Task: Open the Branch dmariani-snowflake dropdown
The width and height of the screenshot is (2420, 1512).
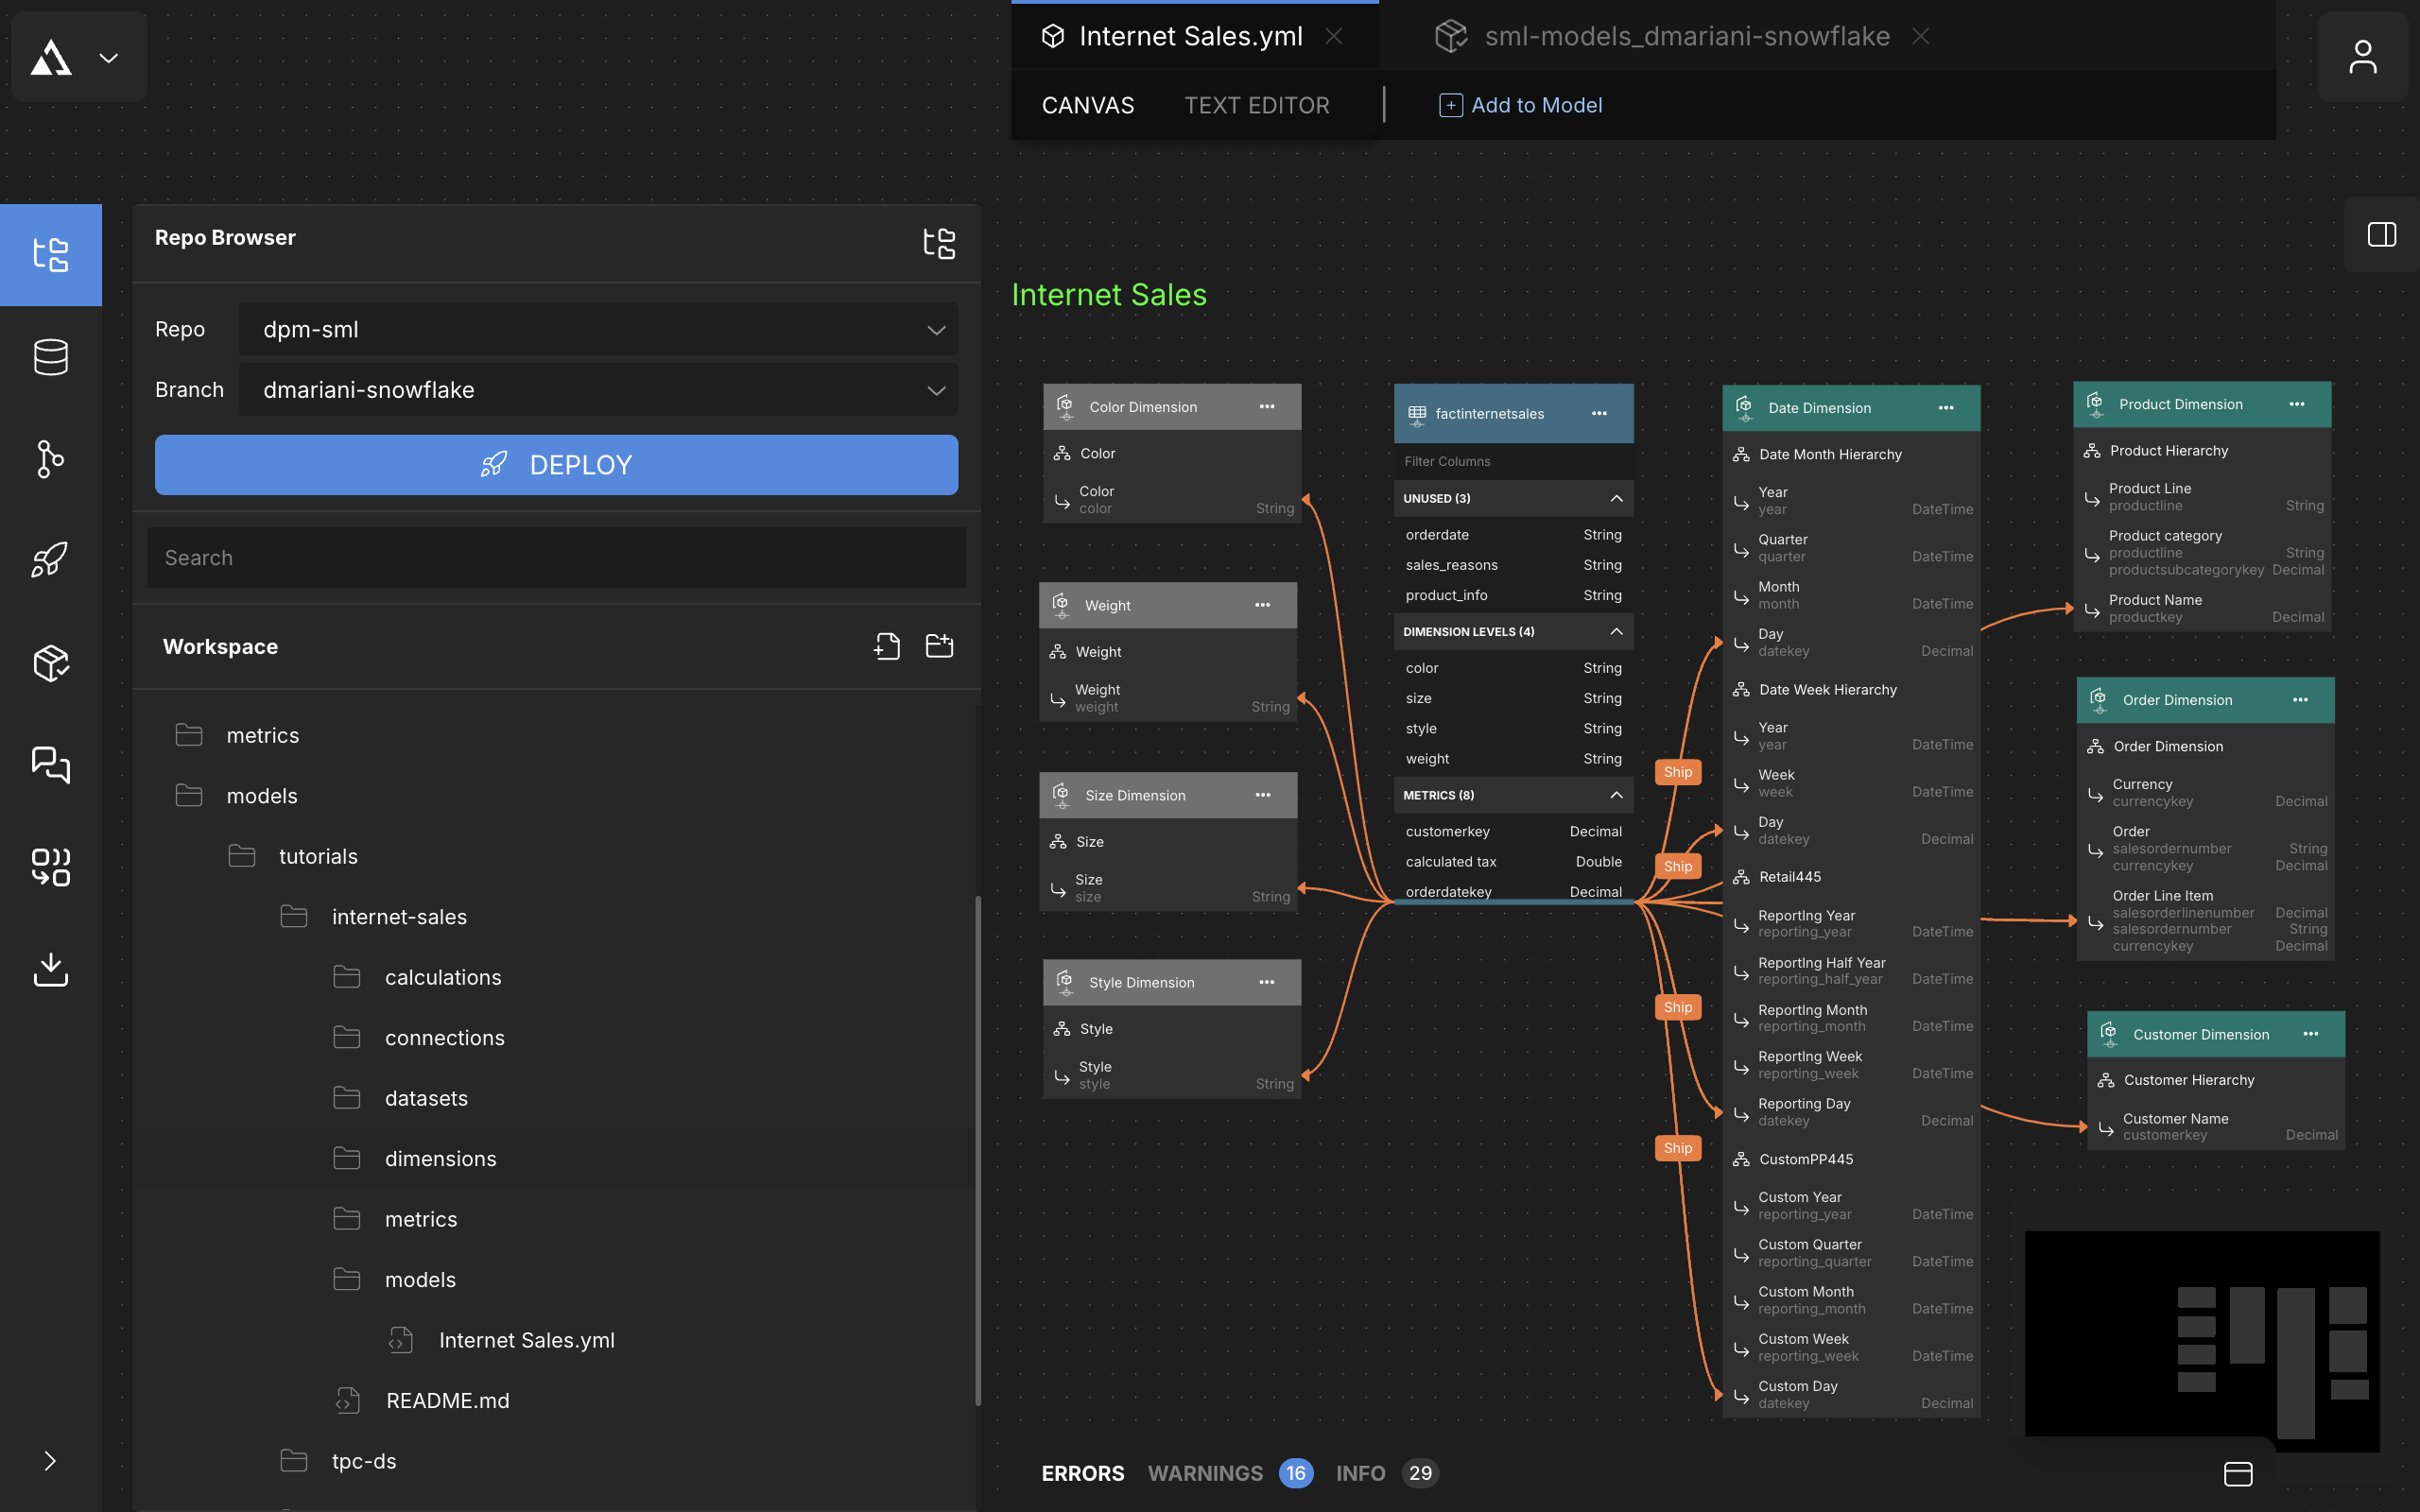Action: click(x=598, y=390)
